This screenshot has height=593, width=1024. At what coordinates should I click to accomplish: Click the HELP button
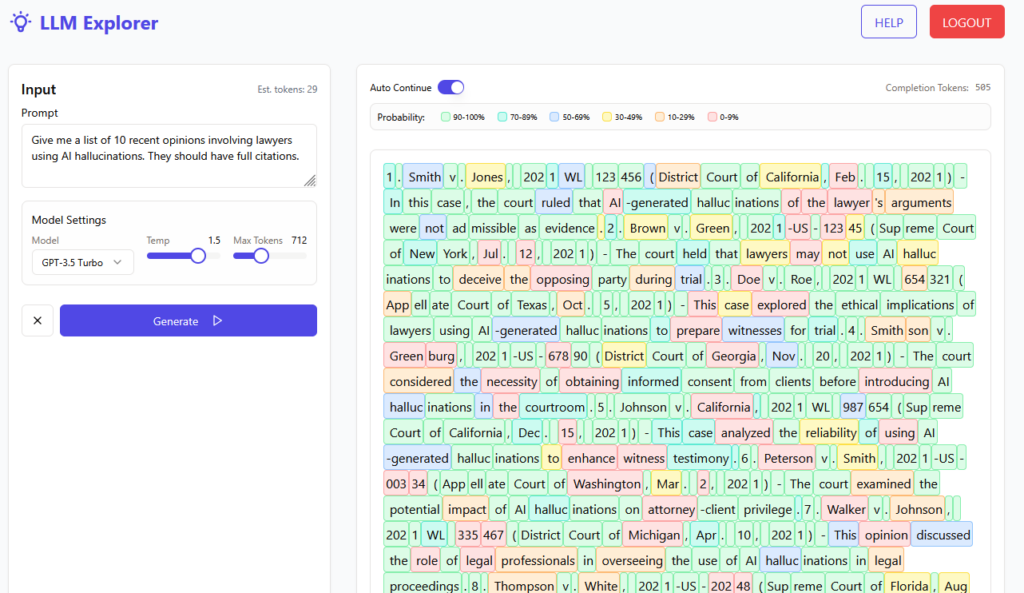click(888, 21)
